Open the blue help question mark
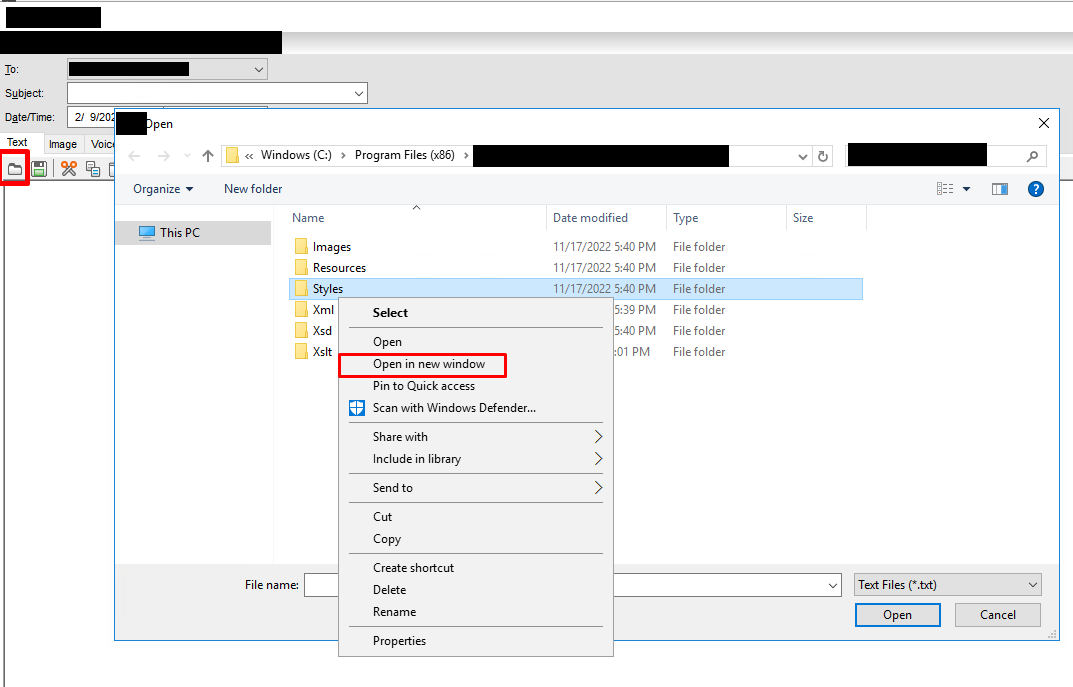This screenshot has height=687, width=1073. click(1036, 189)
